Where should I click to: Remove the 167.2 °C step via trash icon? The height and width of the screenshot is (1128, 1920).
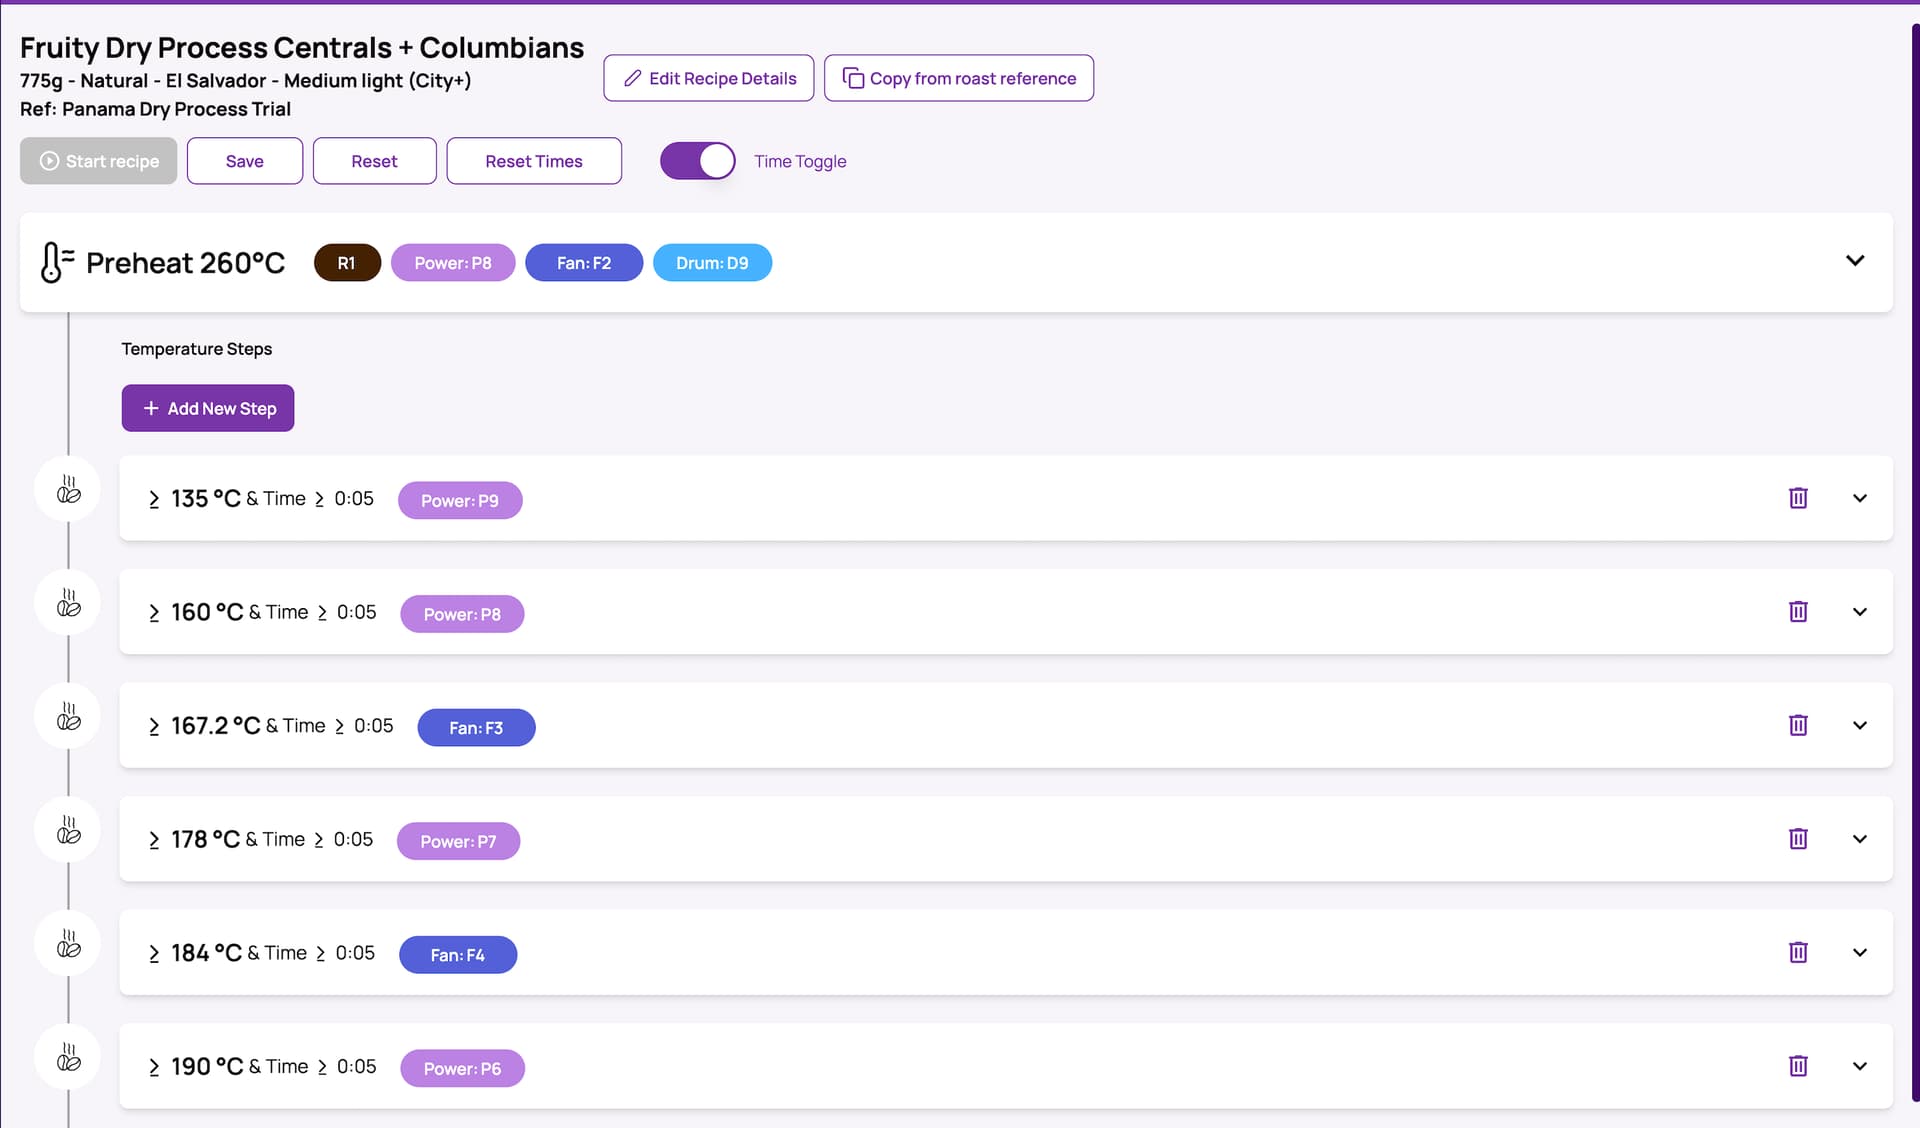pos(1798,725)
